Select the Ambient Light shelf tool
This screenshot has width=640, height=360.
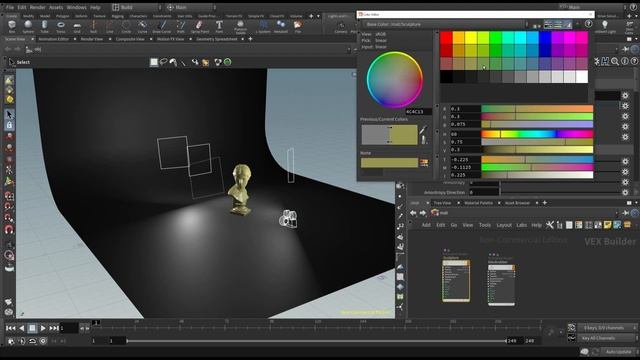point(605,27)
